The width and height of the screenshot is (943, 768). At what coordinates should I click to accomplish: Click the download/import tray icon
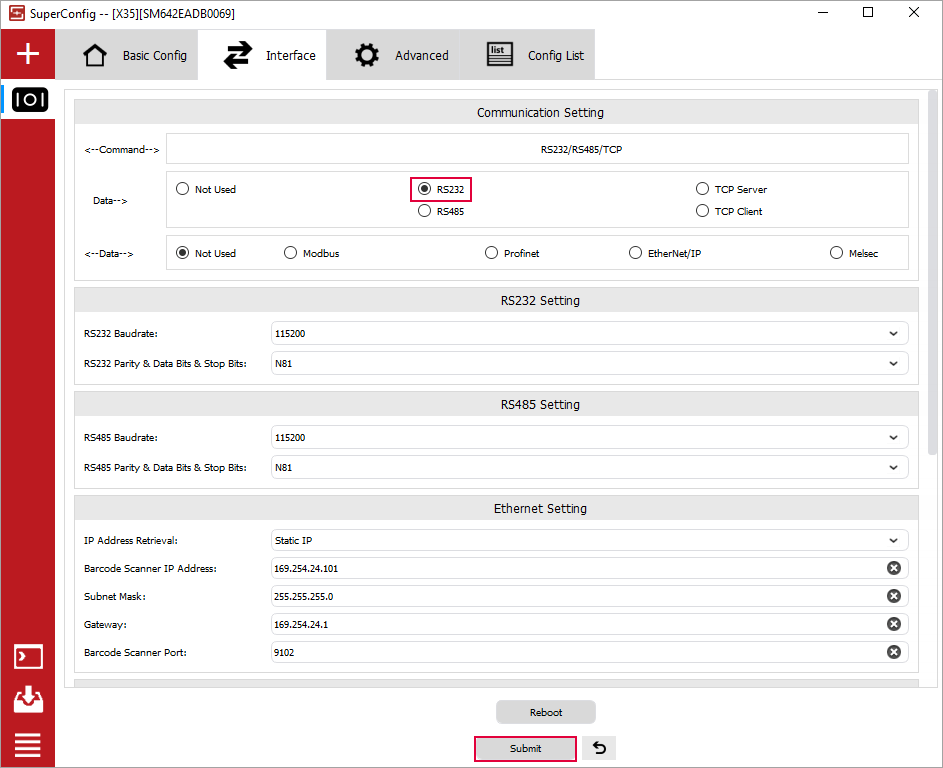pyautogui.click(x=28, y=700)
